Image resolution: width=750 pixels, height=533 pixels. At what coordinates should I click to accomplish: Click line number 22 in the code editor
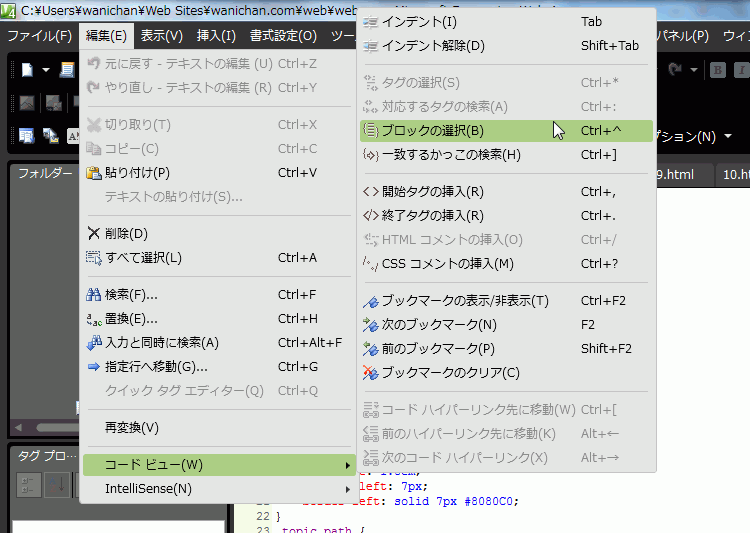263,516
